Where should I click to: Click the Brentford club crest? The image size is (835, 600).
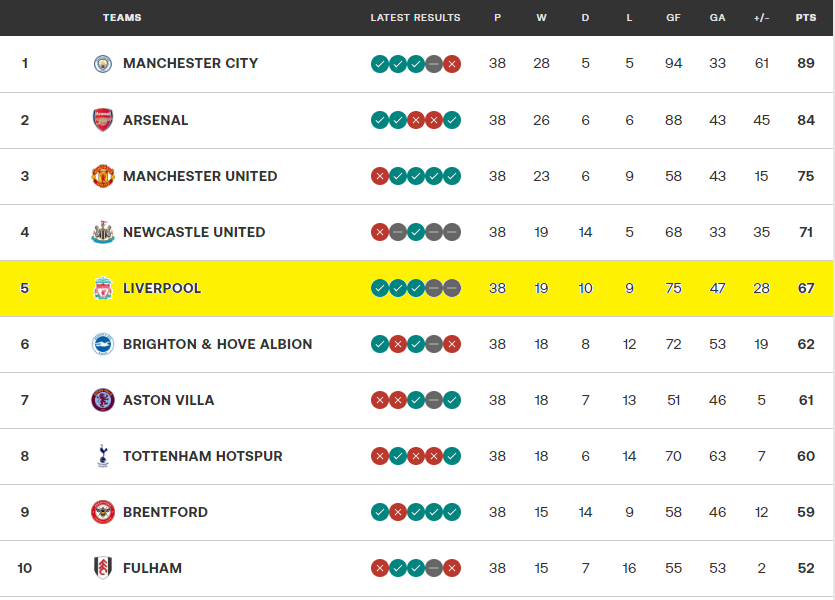click(103, 512)
